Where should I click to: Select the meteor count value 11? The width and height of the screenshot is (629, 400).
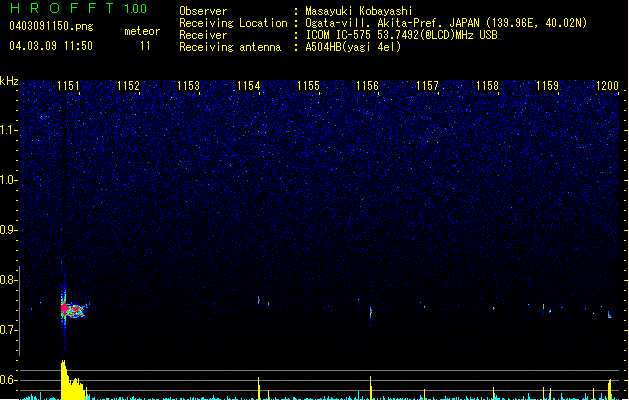(x=145, y=46)
